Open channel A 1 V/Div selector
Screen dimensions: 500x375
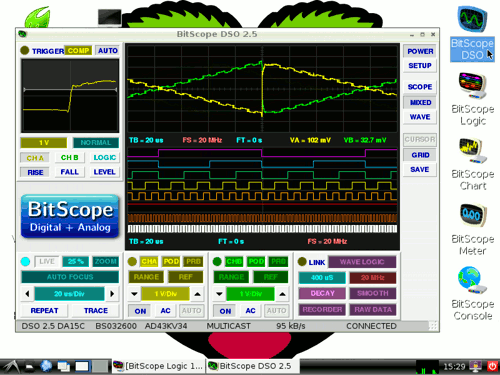click(x=165, y=294)
